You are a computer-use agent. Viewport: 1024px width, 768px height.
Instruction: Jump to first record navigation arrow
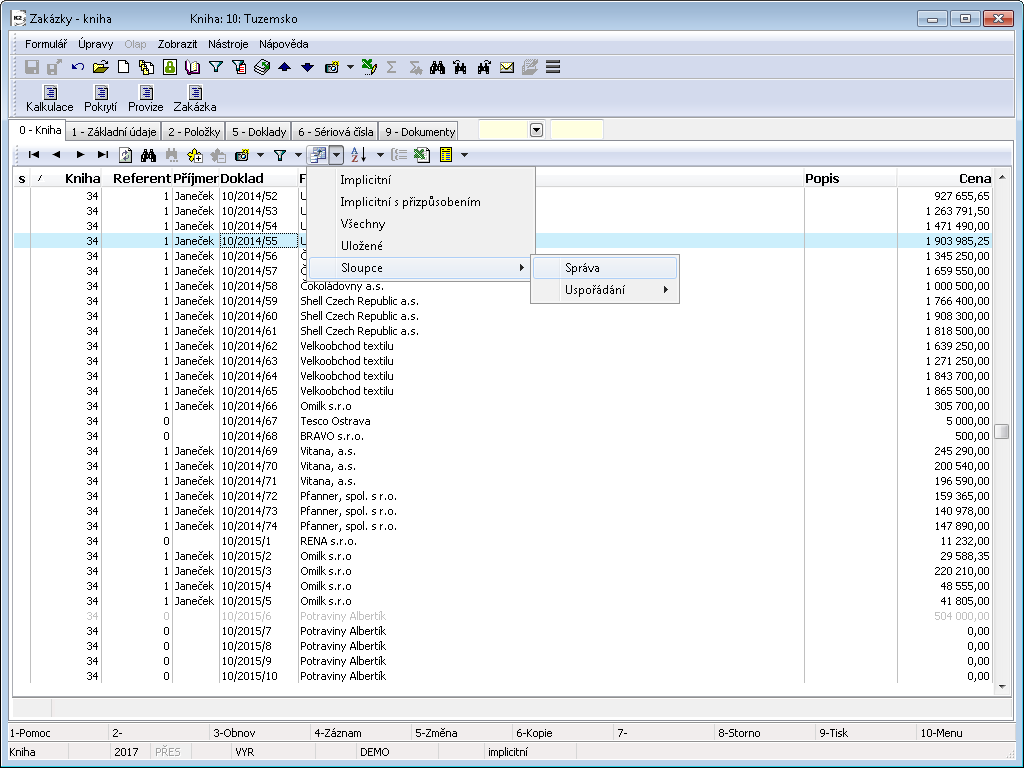click(x=34, y=155)
